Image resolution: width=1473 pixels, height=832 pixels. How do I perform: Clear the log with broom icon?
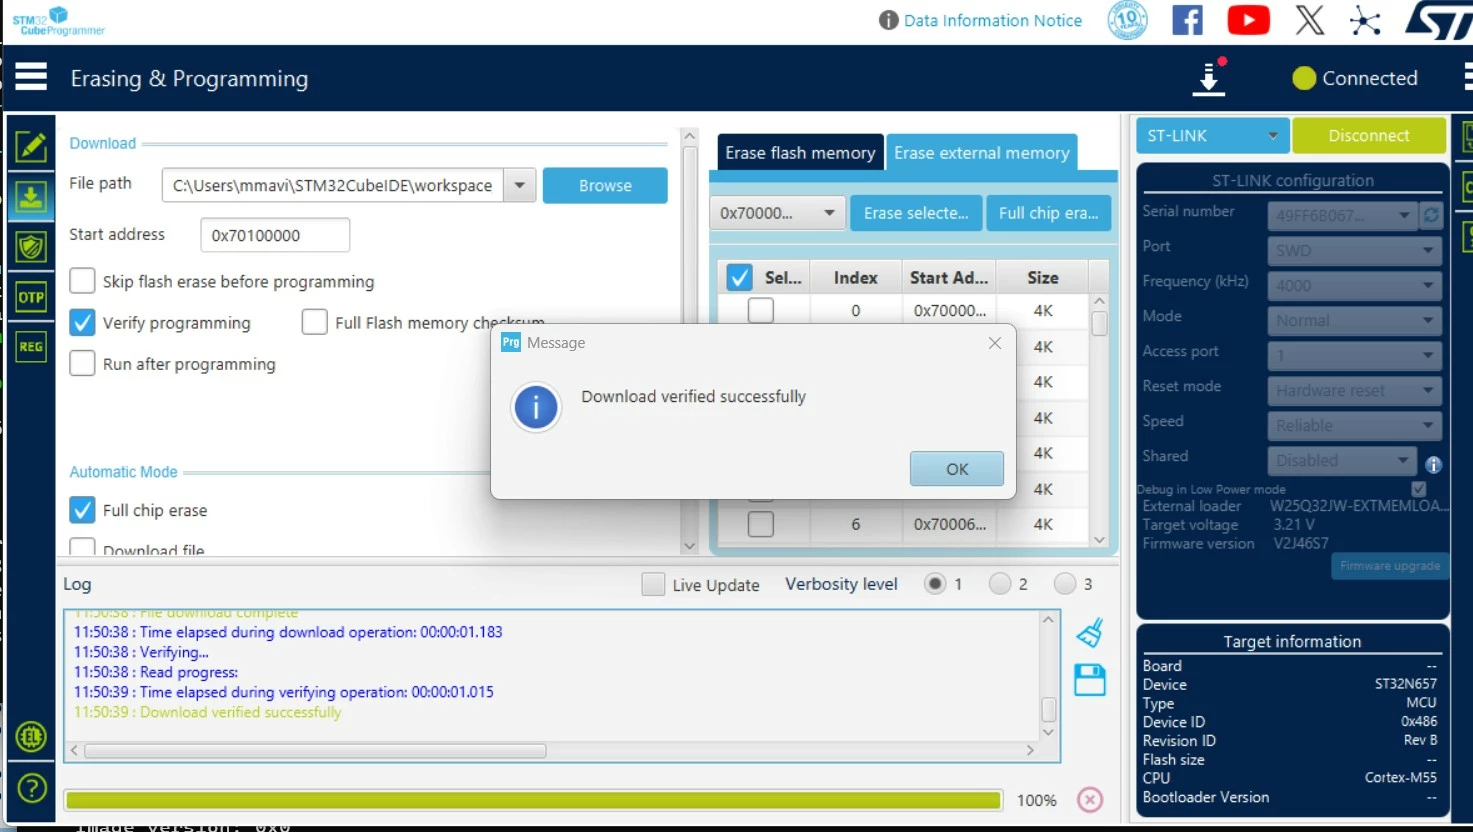(x=1090, y=632)
